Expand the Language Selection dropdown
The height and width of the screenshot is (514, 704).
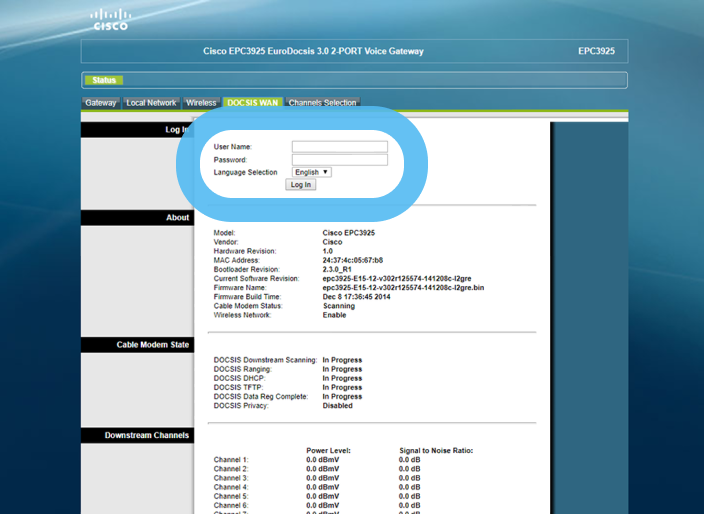coord(312,172)
